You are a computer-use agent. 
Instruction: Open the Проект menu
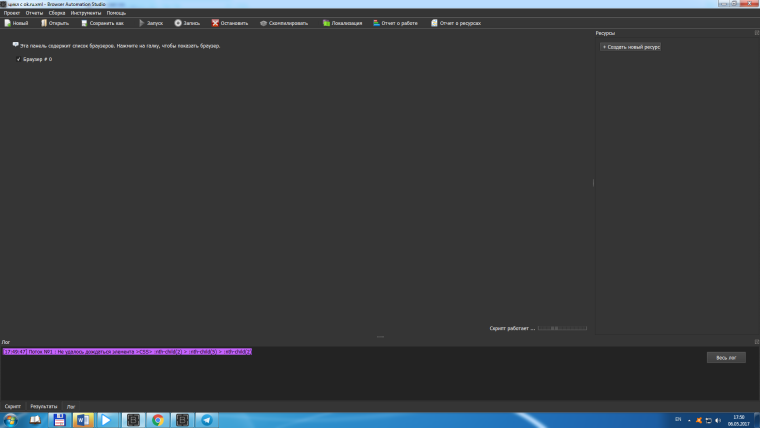point(11,12)
